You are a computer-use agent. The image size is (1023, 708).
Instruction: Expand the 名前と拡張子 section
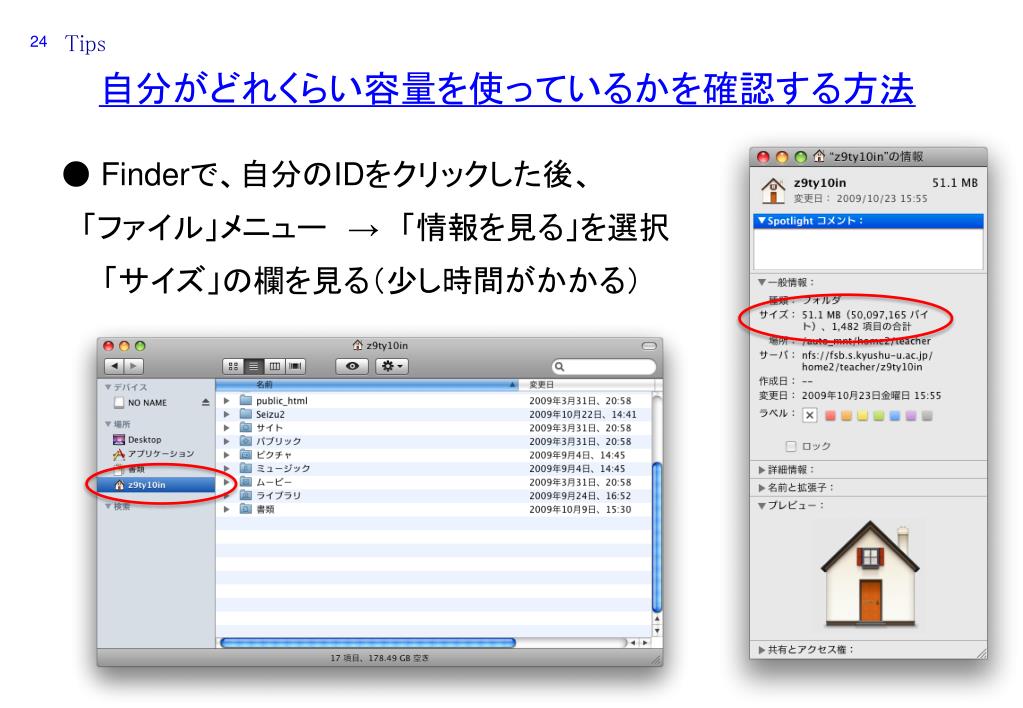point(761,487)
